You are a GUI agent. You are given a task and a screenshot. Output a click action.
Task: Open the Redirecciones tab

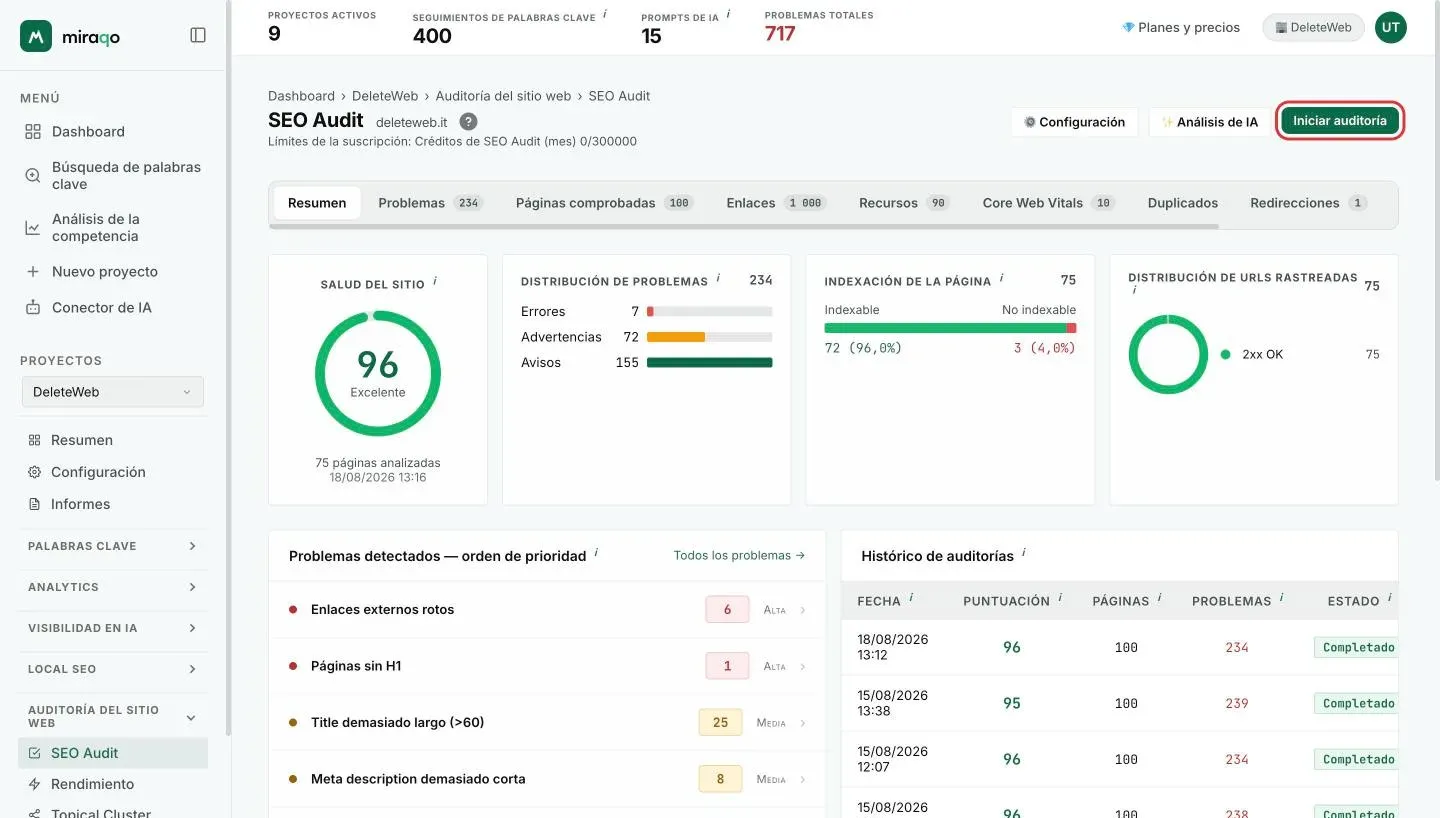(x=1308, y=203)
